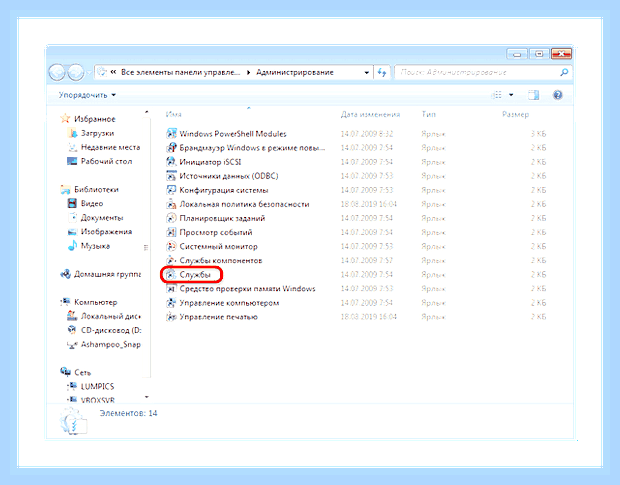Expand the address bar history dropdown
The image size is (620, 485).
367,73
